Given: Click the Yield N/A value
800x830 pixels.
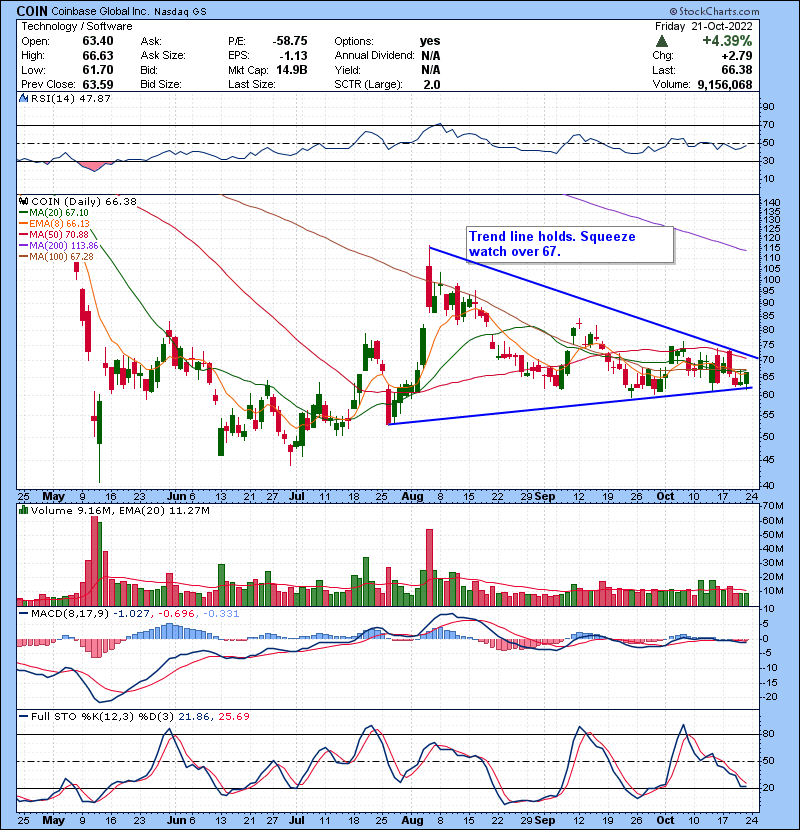Looking at the screenshot, I should pyautogui.click(x=430, y=69).
